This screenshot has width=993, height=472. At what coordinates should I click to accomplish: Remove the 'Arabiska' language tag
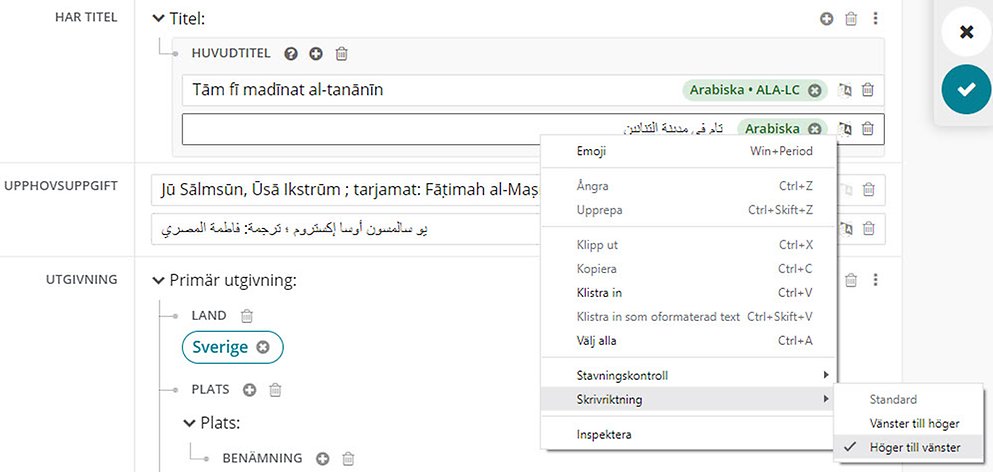815,129
